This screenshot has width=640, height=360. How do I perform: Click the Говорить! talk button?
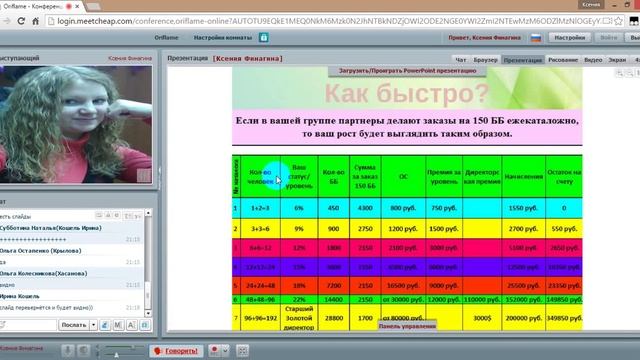click(x=176, y=351)
